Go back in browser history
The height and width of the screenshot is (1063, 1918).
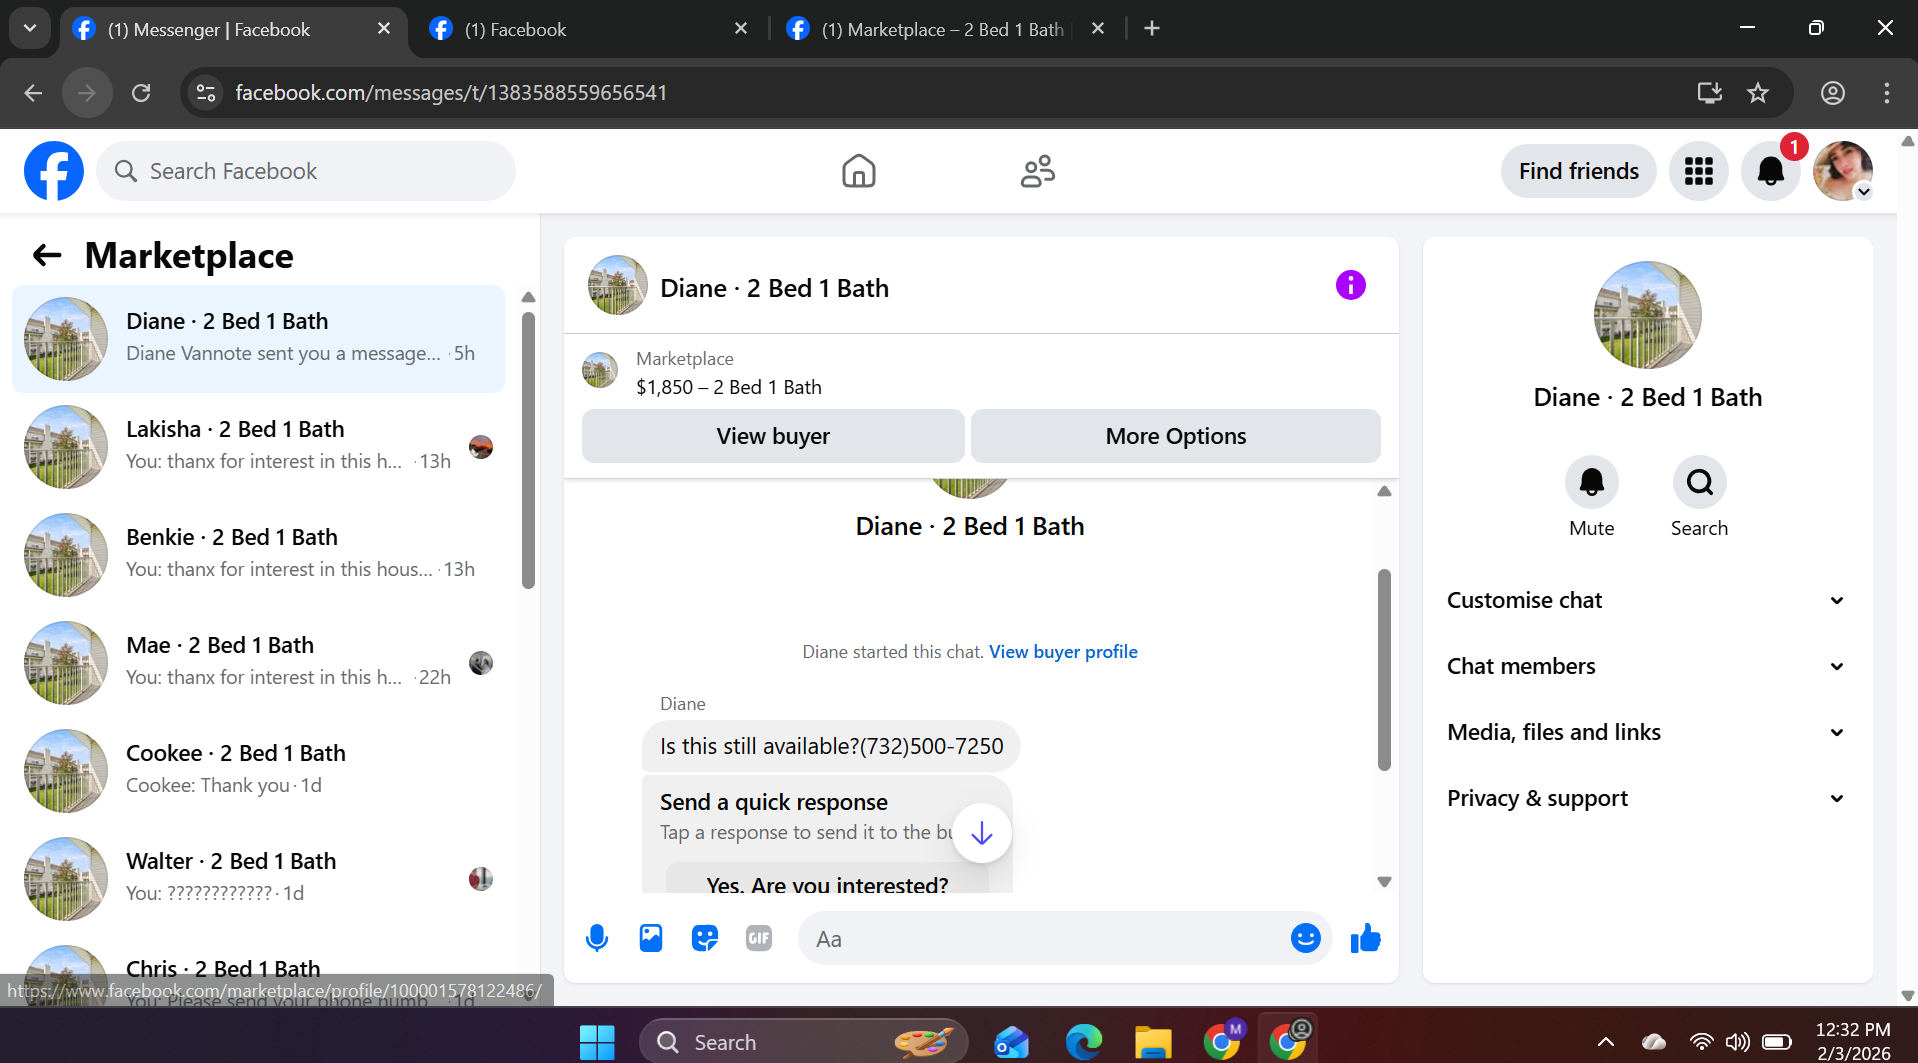[33, 93]
